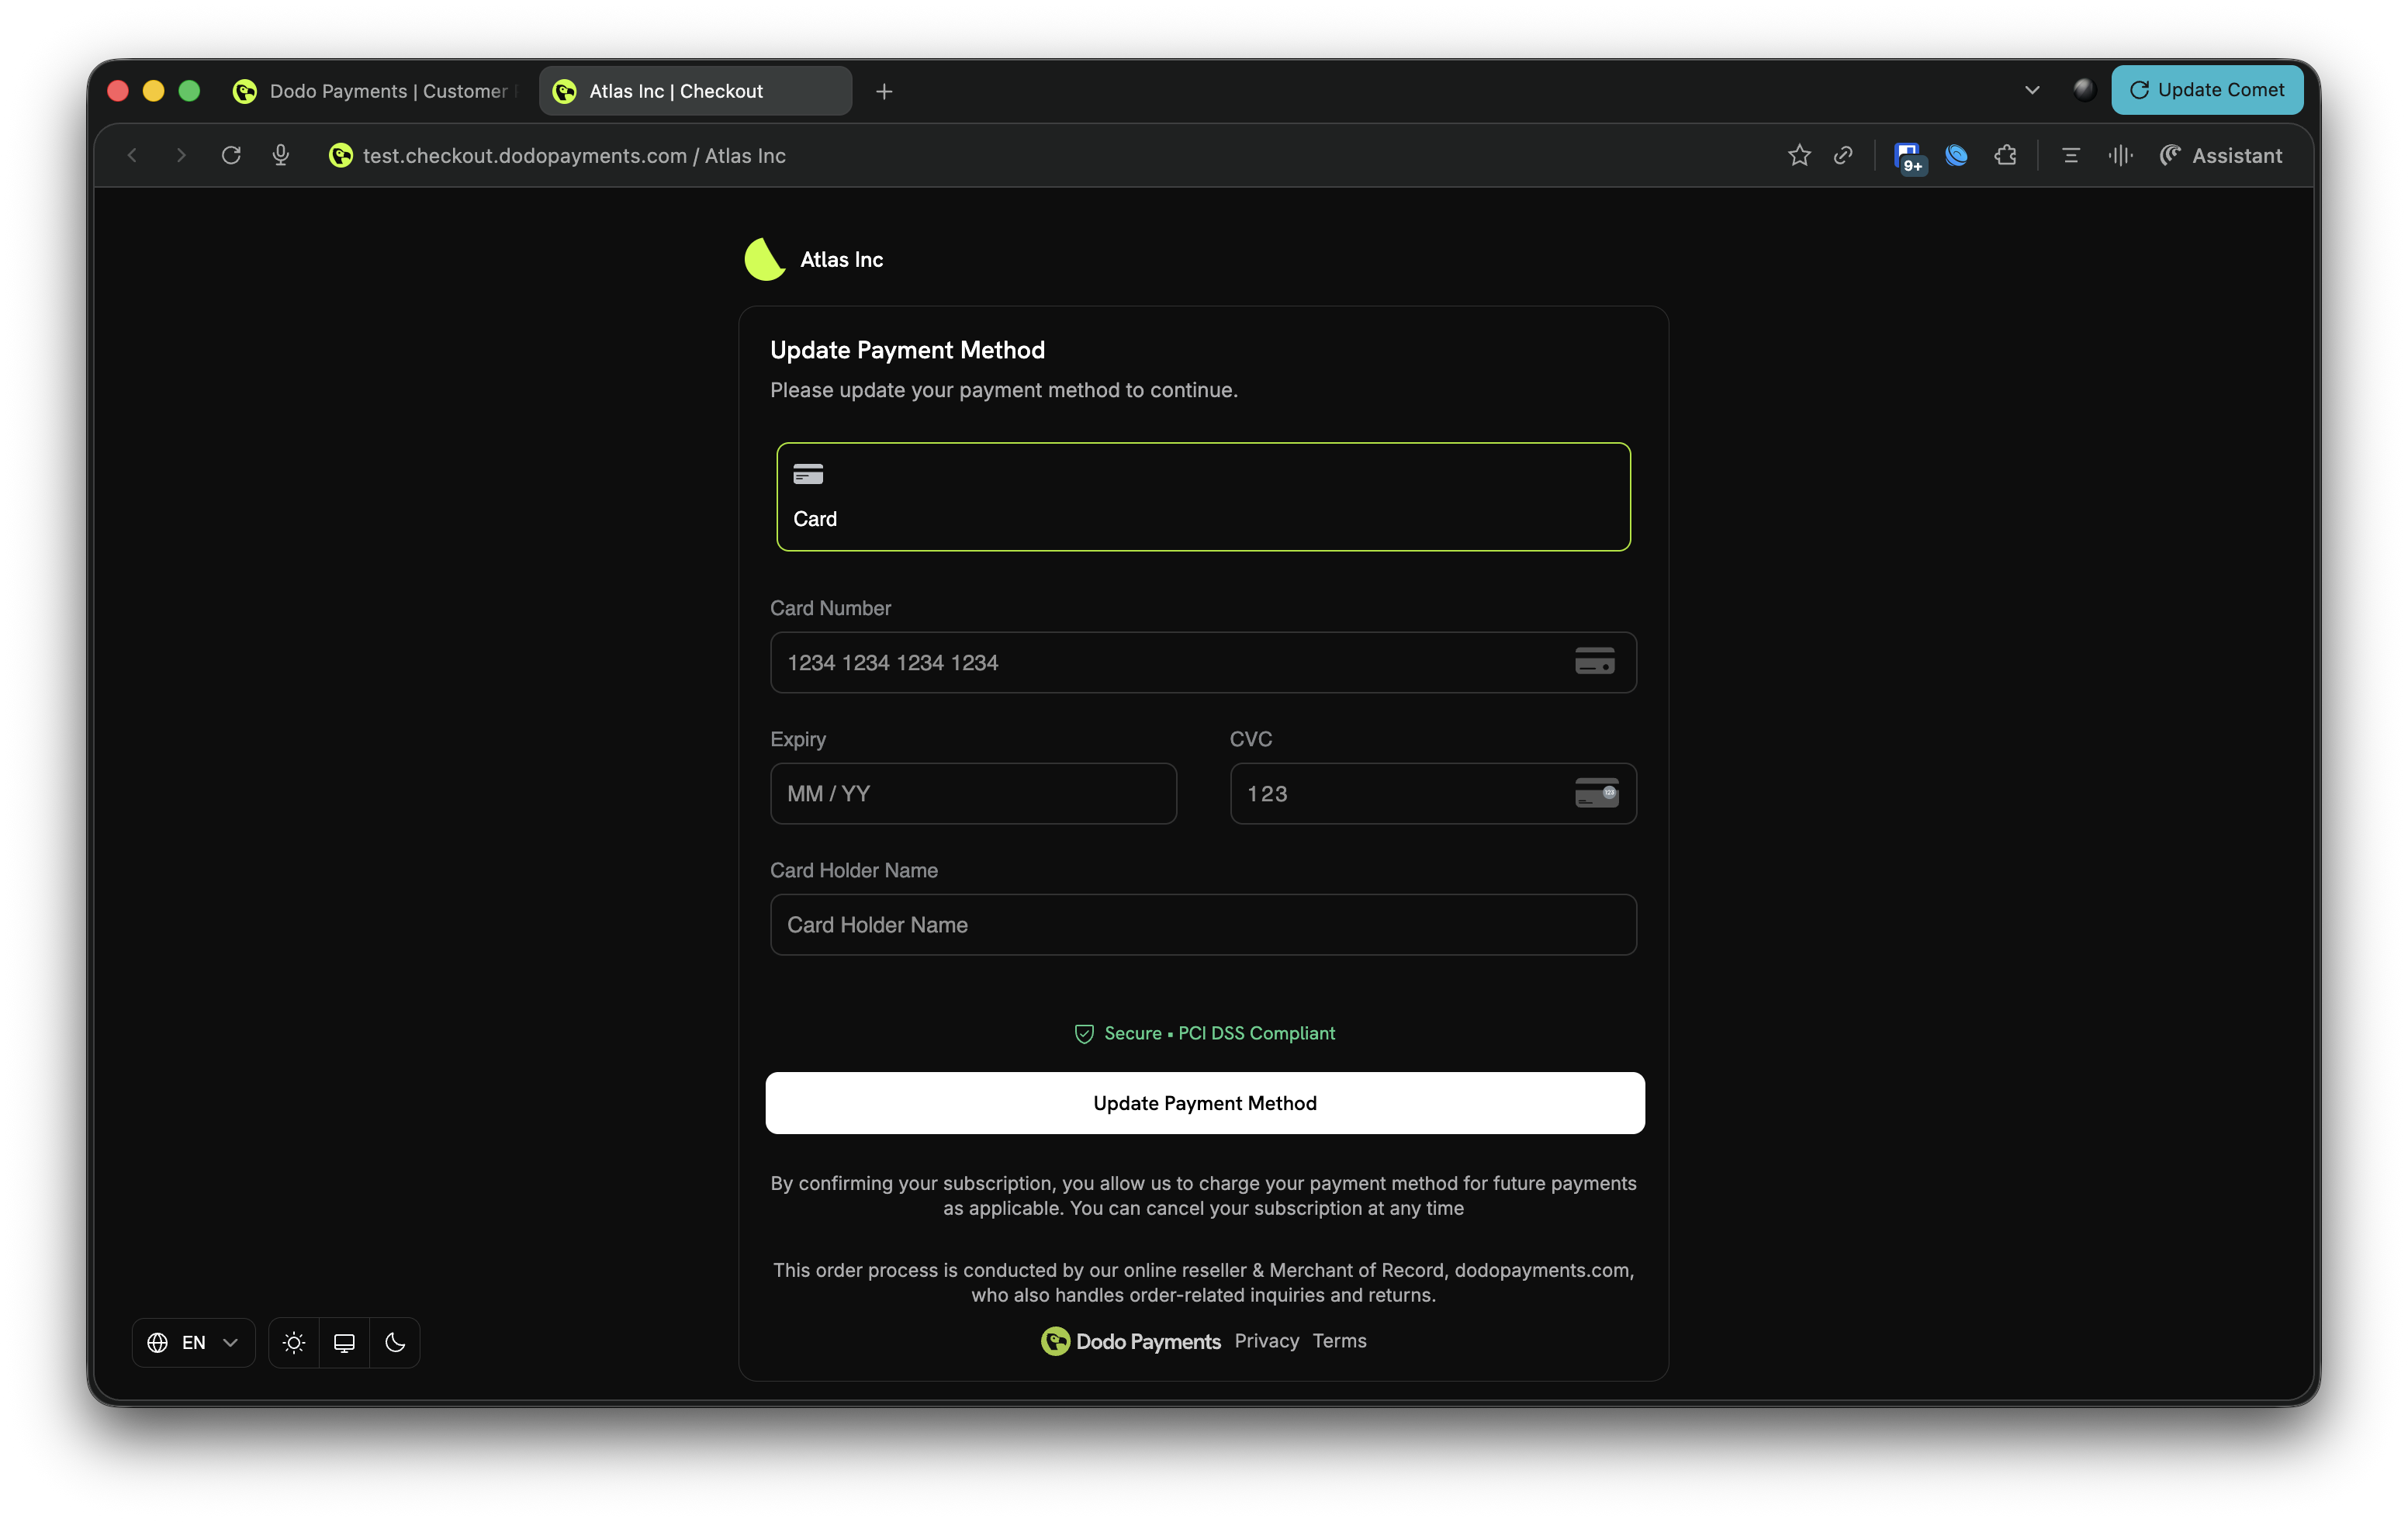Open the Privacy link in footer
Screen dimensions: 2408x1522
pos(1266,1340)
